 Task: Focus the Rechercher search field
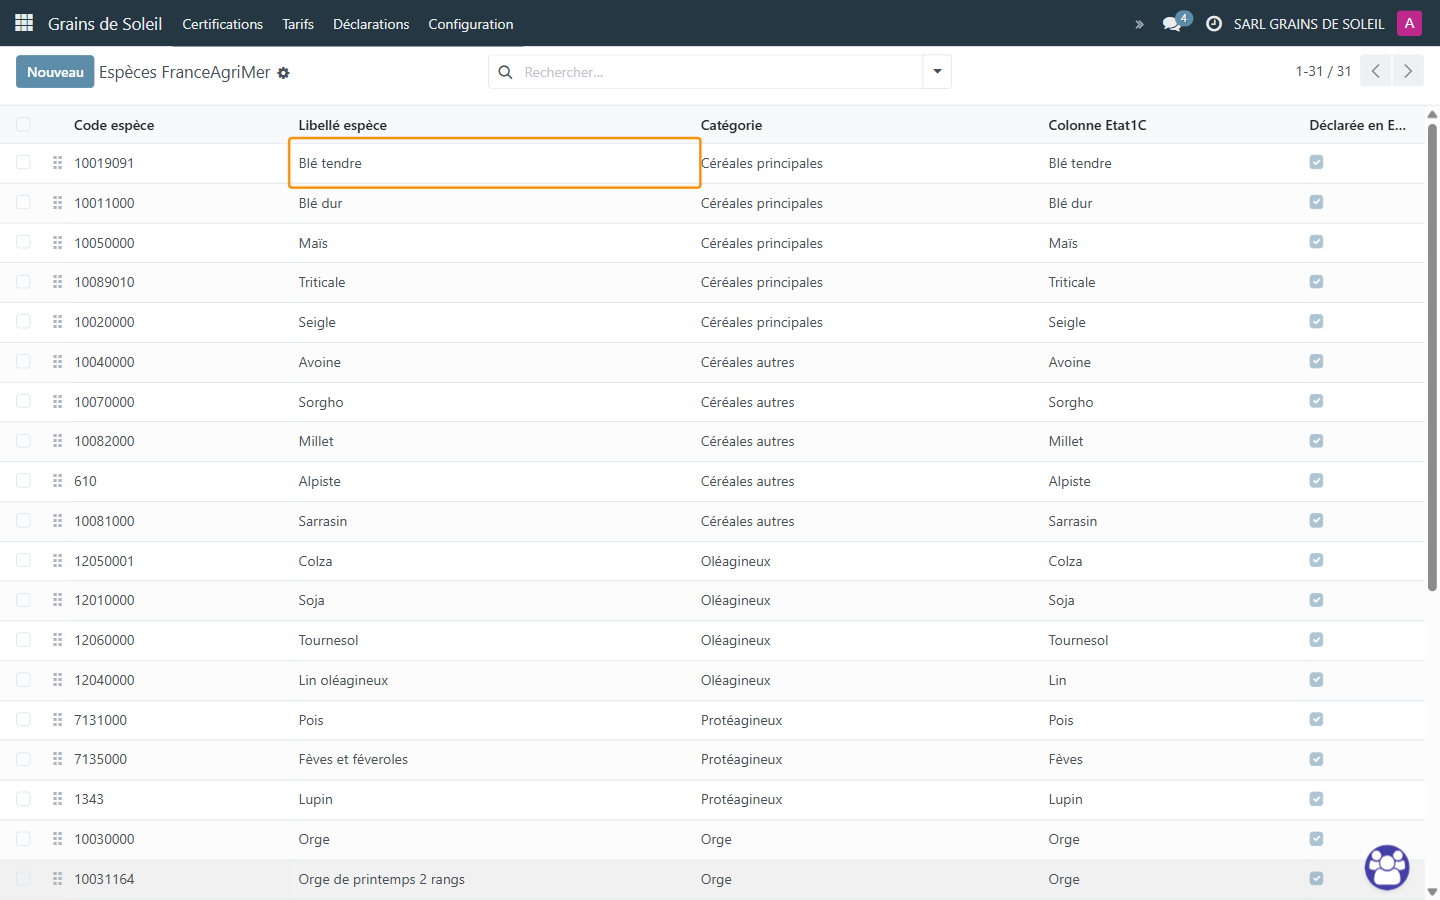[720, 72]
